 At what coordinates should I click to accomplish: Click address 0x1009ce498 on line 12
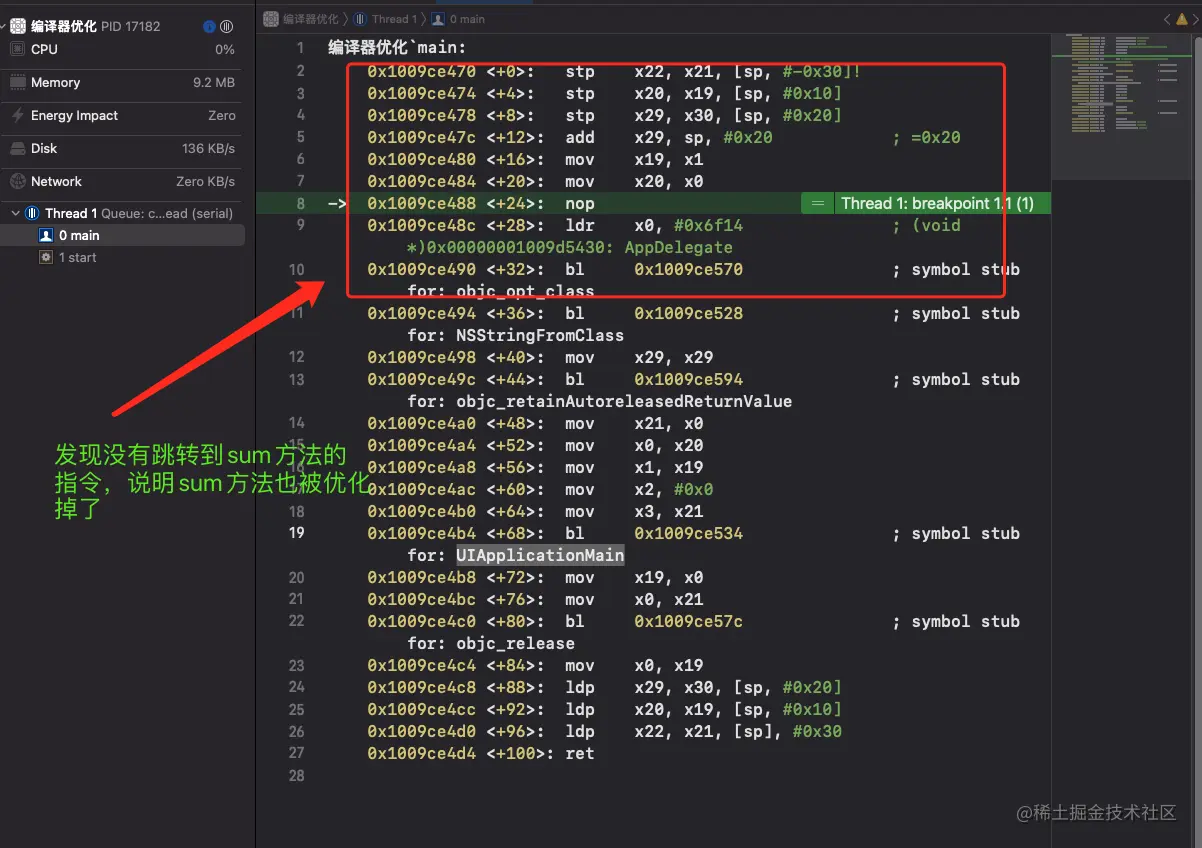(x=422, y=357)
